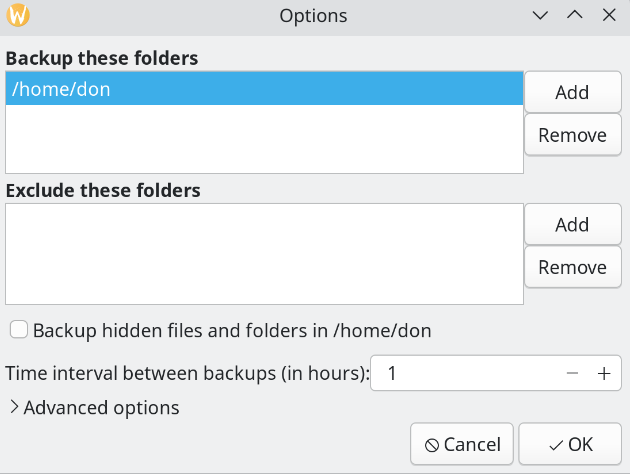Minimize the Options dialog using the down chevron
The width and height of the screenshot is (630, 474).
click(x=540, y=15)
